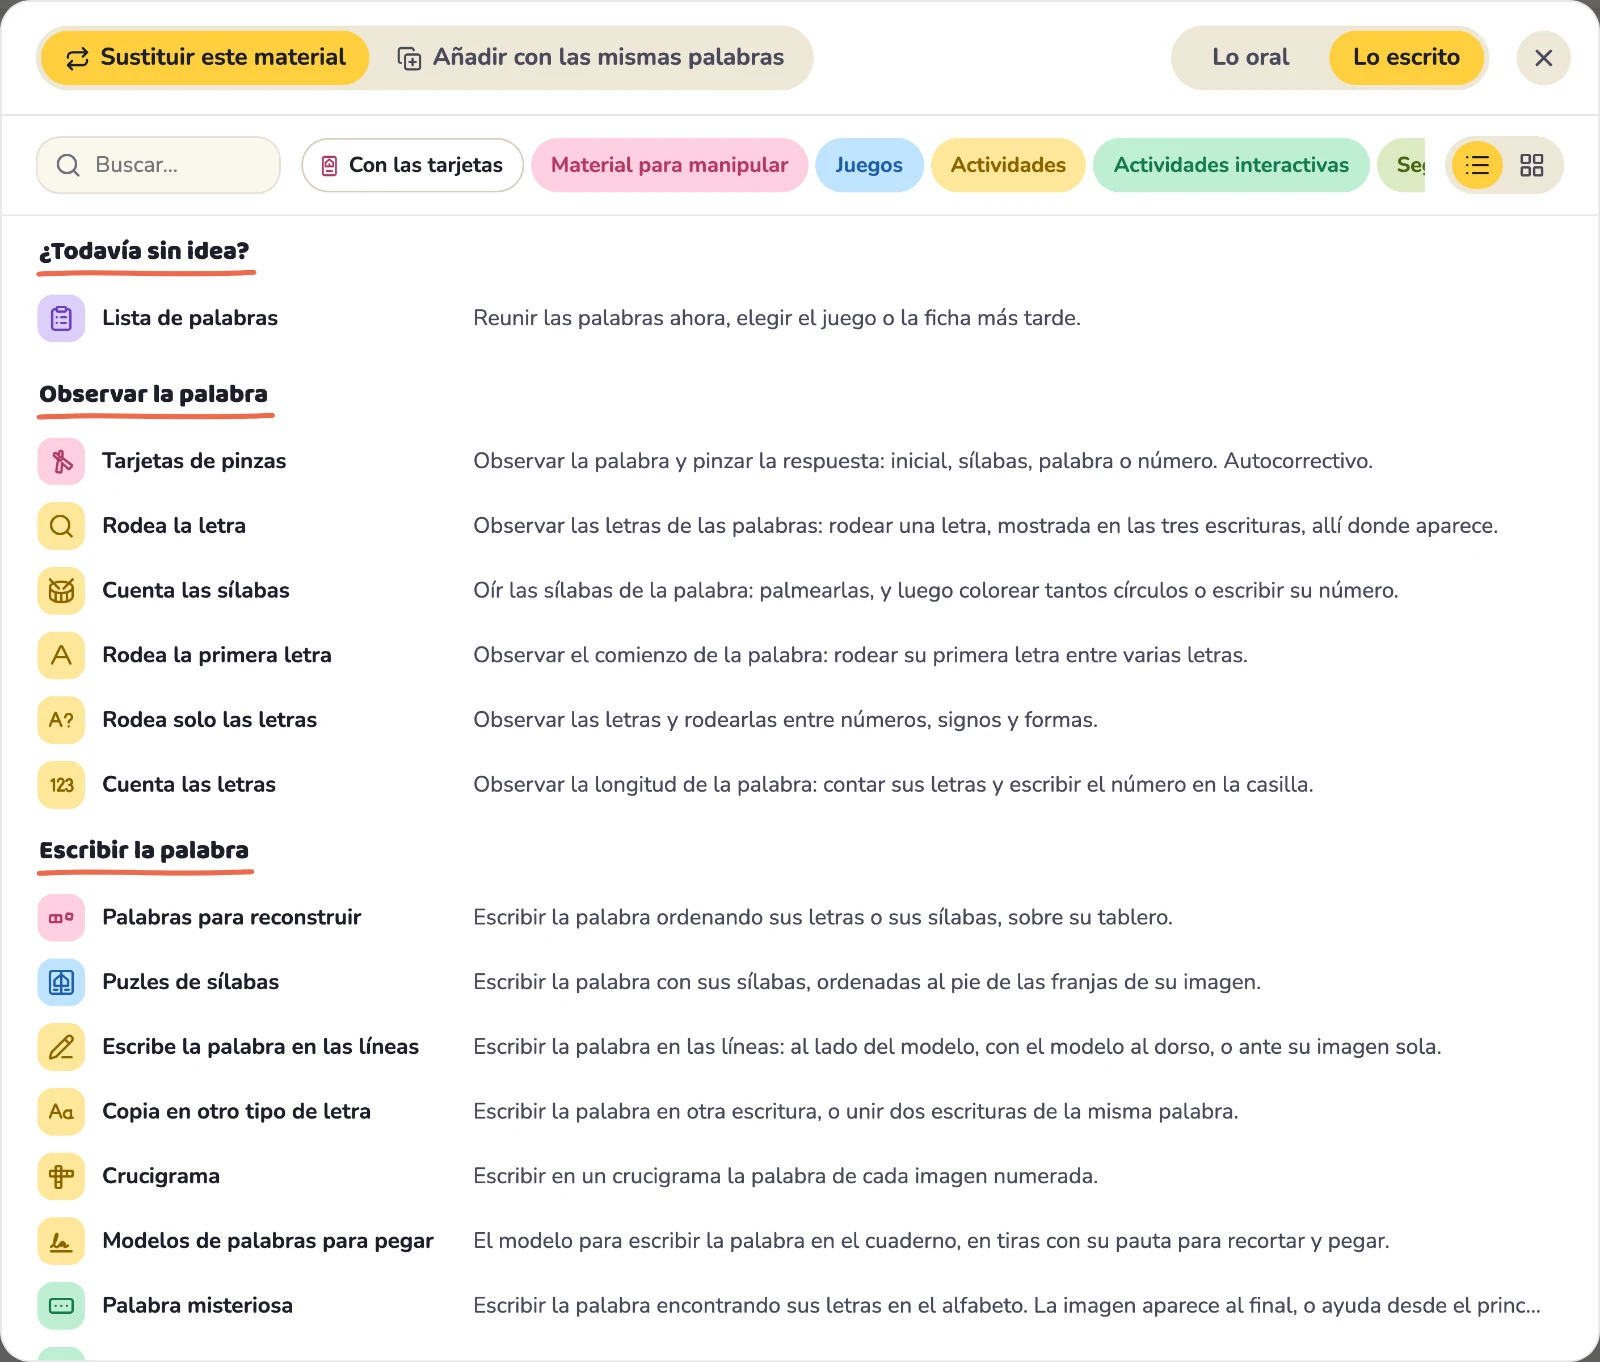Click the Tarjetas de pinzas icon

[x=61, y=461]
